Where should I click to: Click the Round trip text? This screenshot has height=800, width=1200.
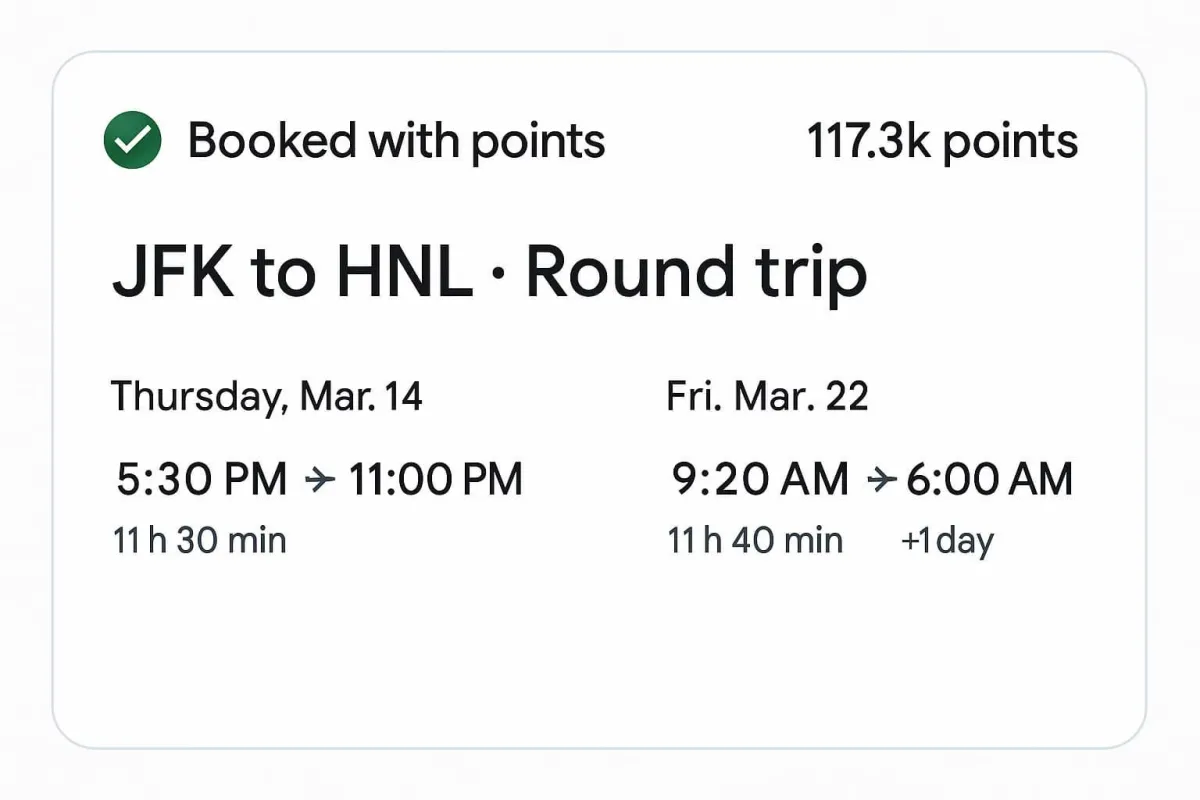pos(696,274)
